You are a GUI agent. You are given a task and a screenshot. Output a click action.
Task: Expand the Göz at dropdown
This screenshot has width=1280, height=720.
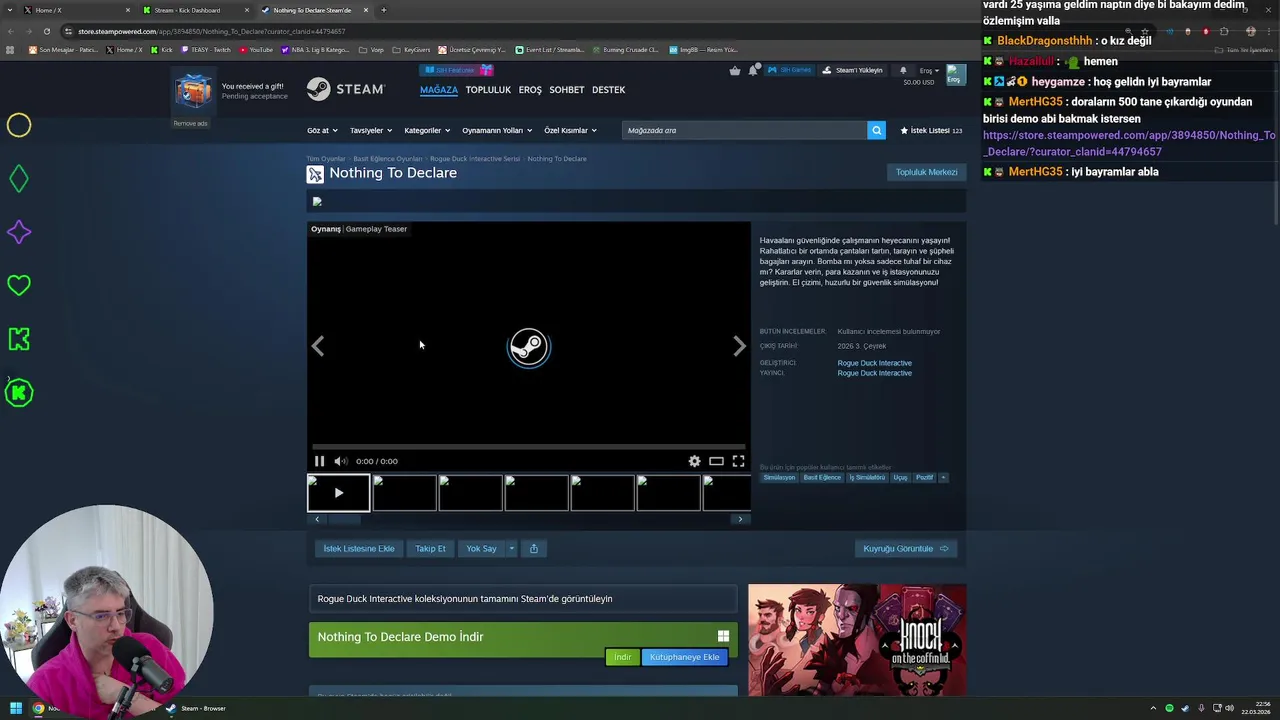(x=322, y=130)
